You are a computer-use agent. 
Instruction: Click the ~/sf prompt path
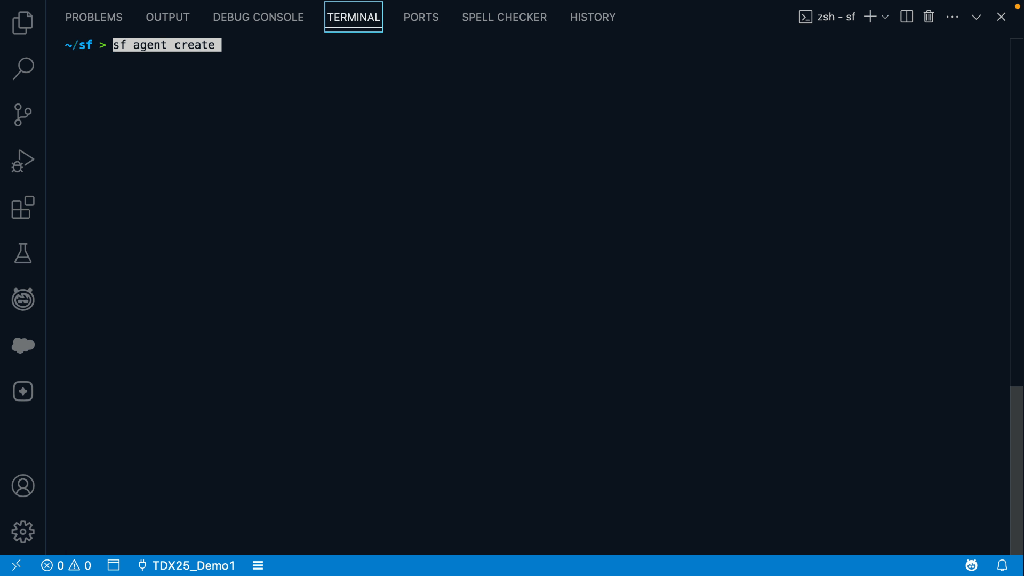78,45
